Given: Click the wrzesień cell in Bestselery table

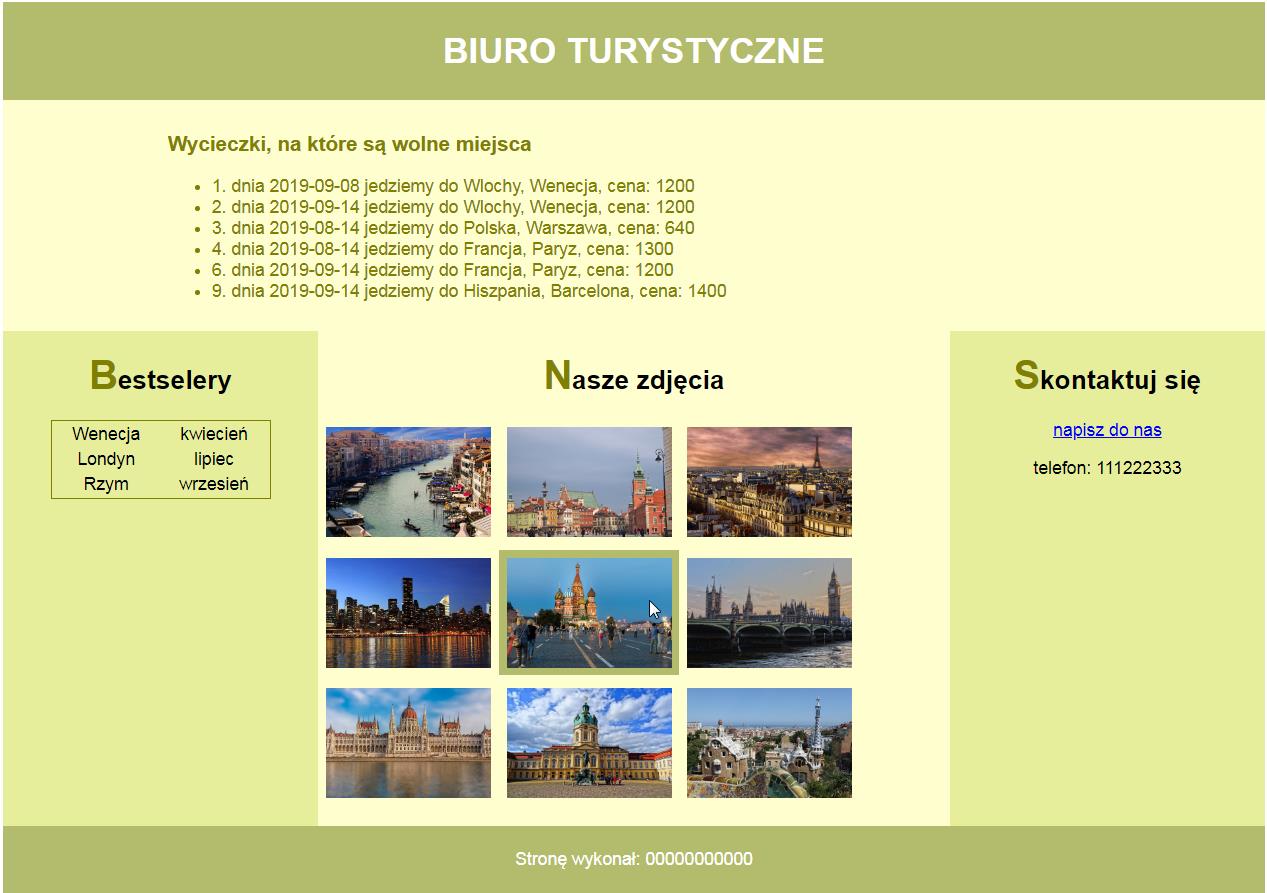Looking at the screenshot, I should [214, 484].
